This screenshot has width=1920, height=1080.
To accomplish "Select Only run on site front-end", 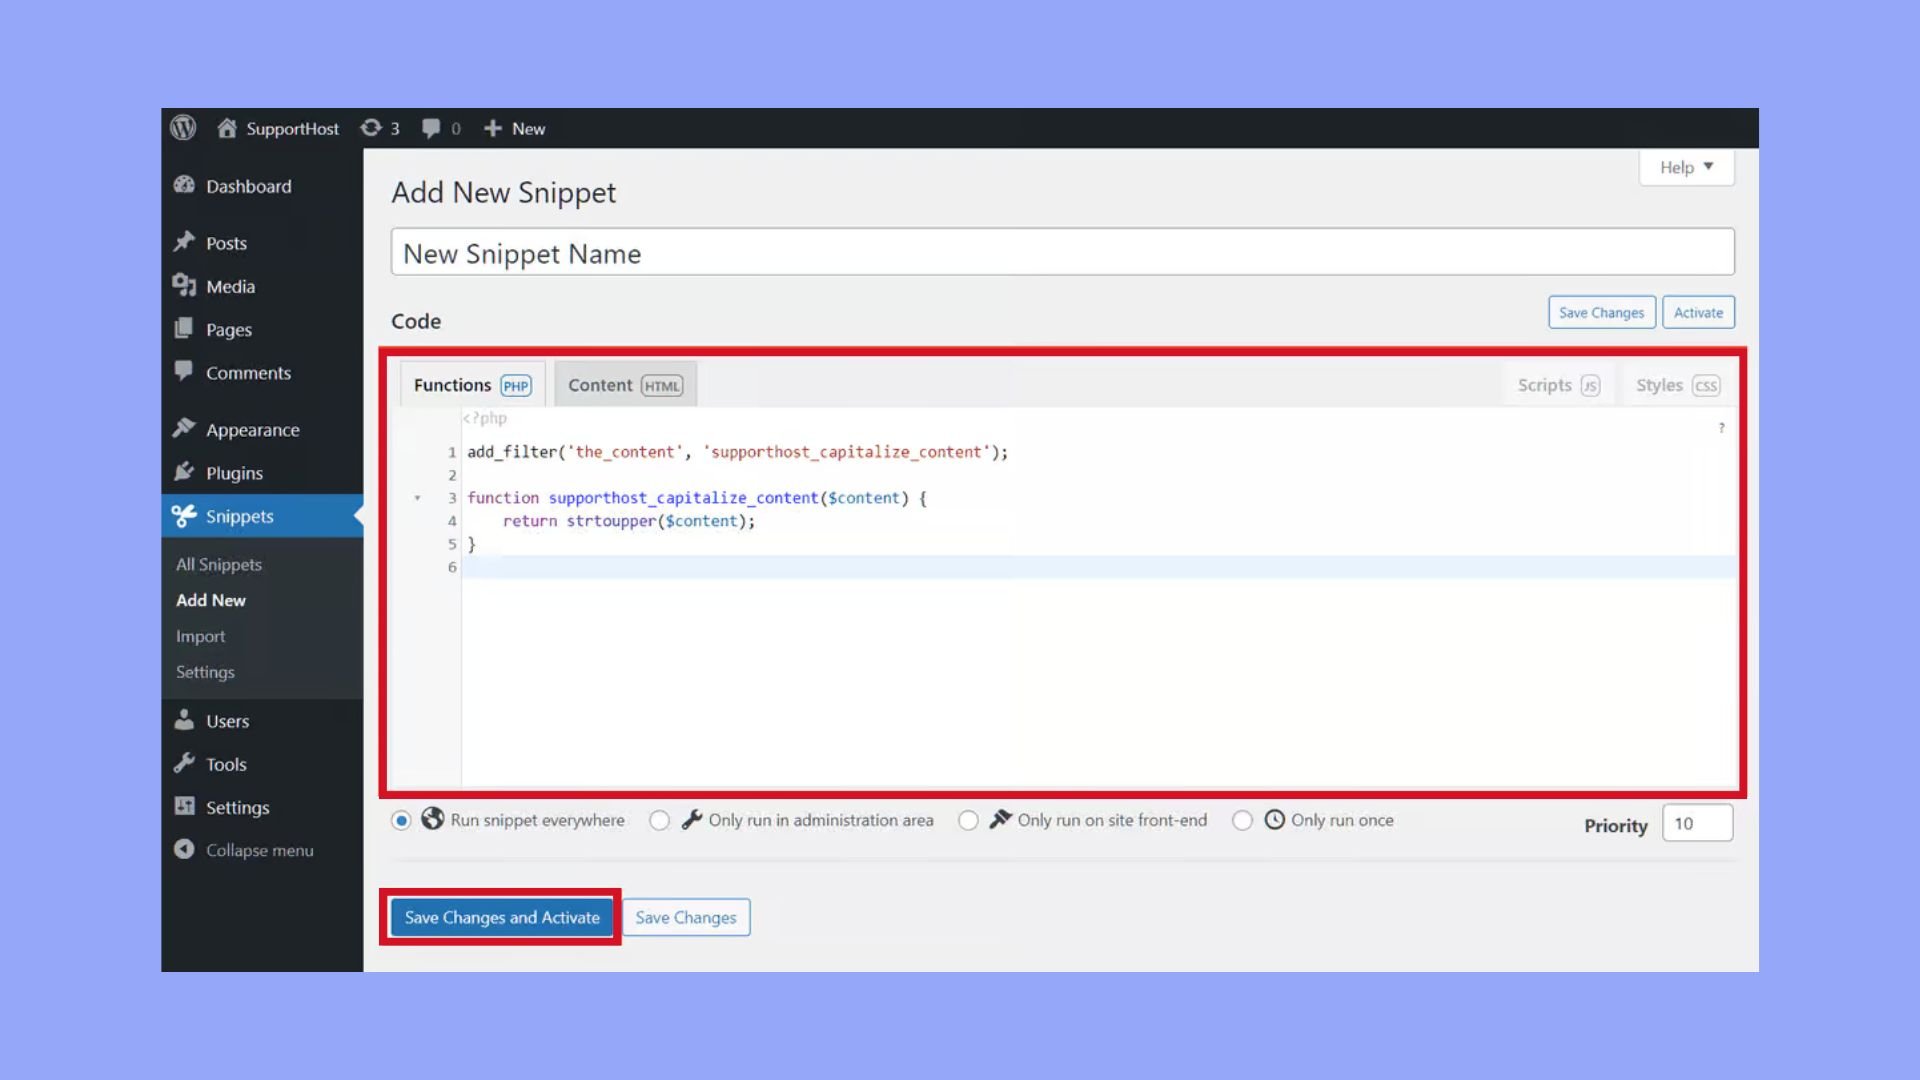I will point(968,821).
